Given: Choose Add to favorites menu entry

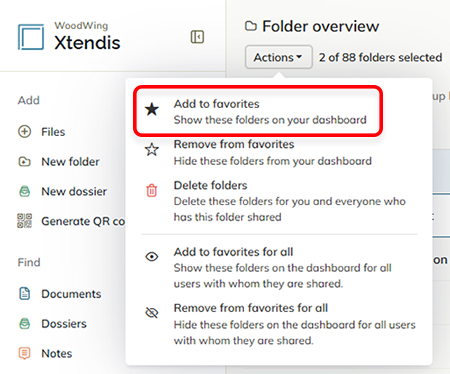Looking at the screenshot, I should click(x=258, y=111).
